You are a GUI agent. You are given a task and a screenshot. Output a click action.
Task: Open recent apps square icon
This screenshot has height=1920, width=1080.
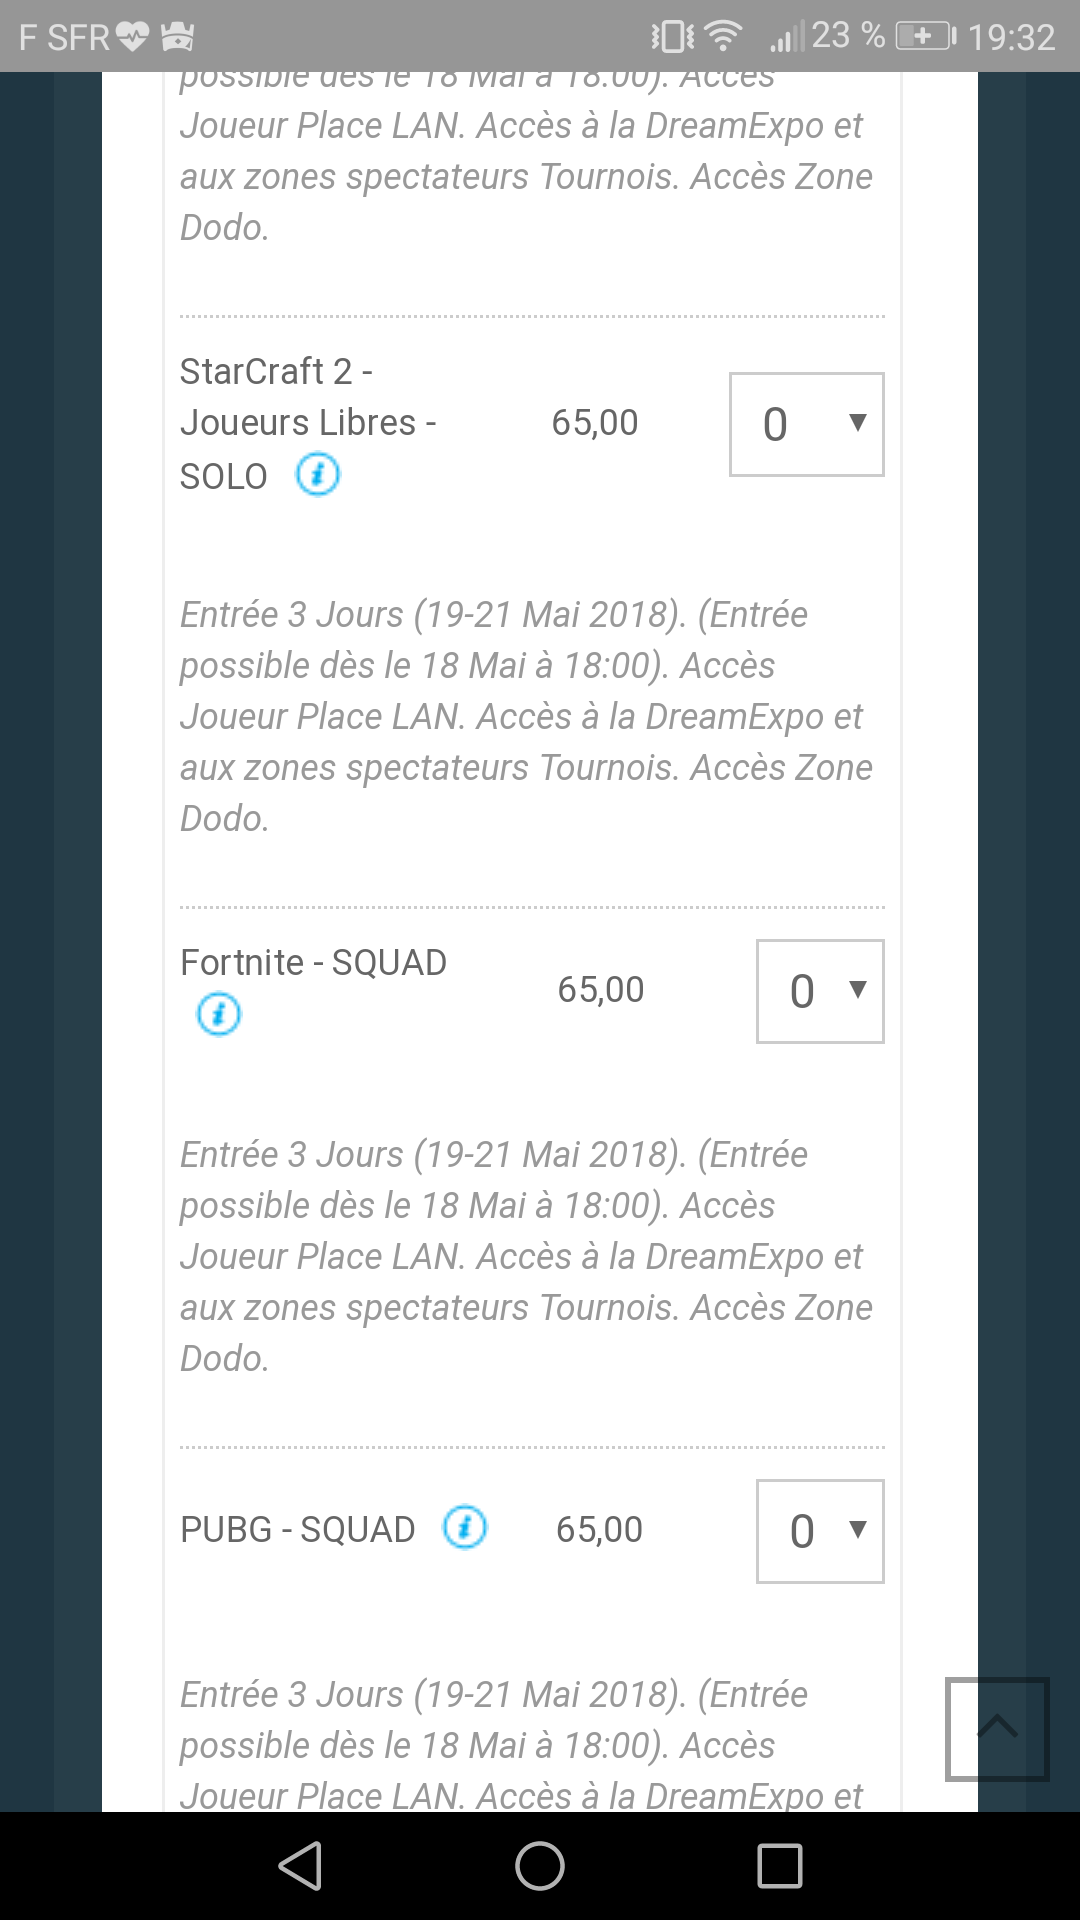(780, 1866)
